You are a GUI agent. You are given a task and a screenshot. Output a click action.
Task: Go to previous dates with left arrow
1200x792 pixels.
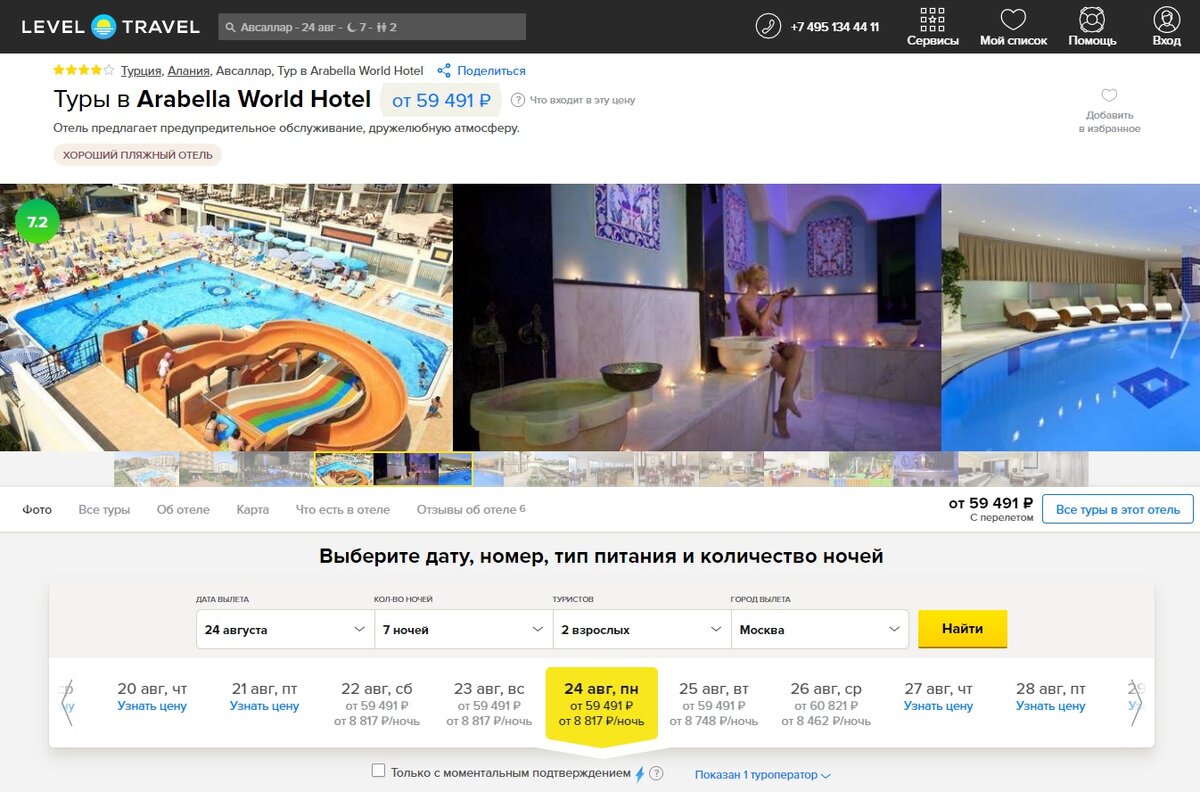(67, 704)
